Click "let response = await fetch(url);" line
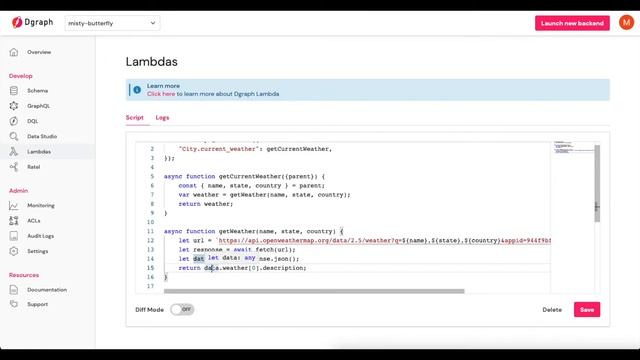The image size is (640, 360). (237, 249)
